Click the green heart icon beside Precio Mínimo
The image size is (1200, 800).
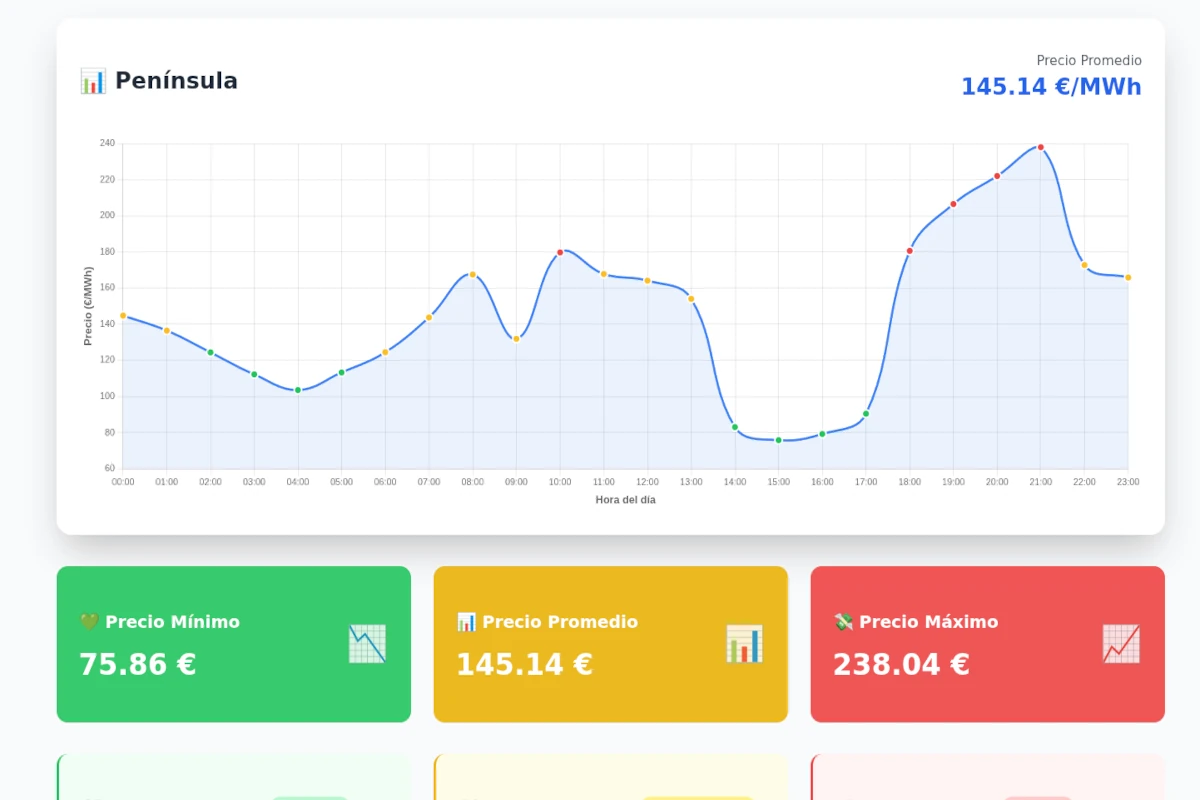(x=89, y=622)
